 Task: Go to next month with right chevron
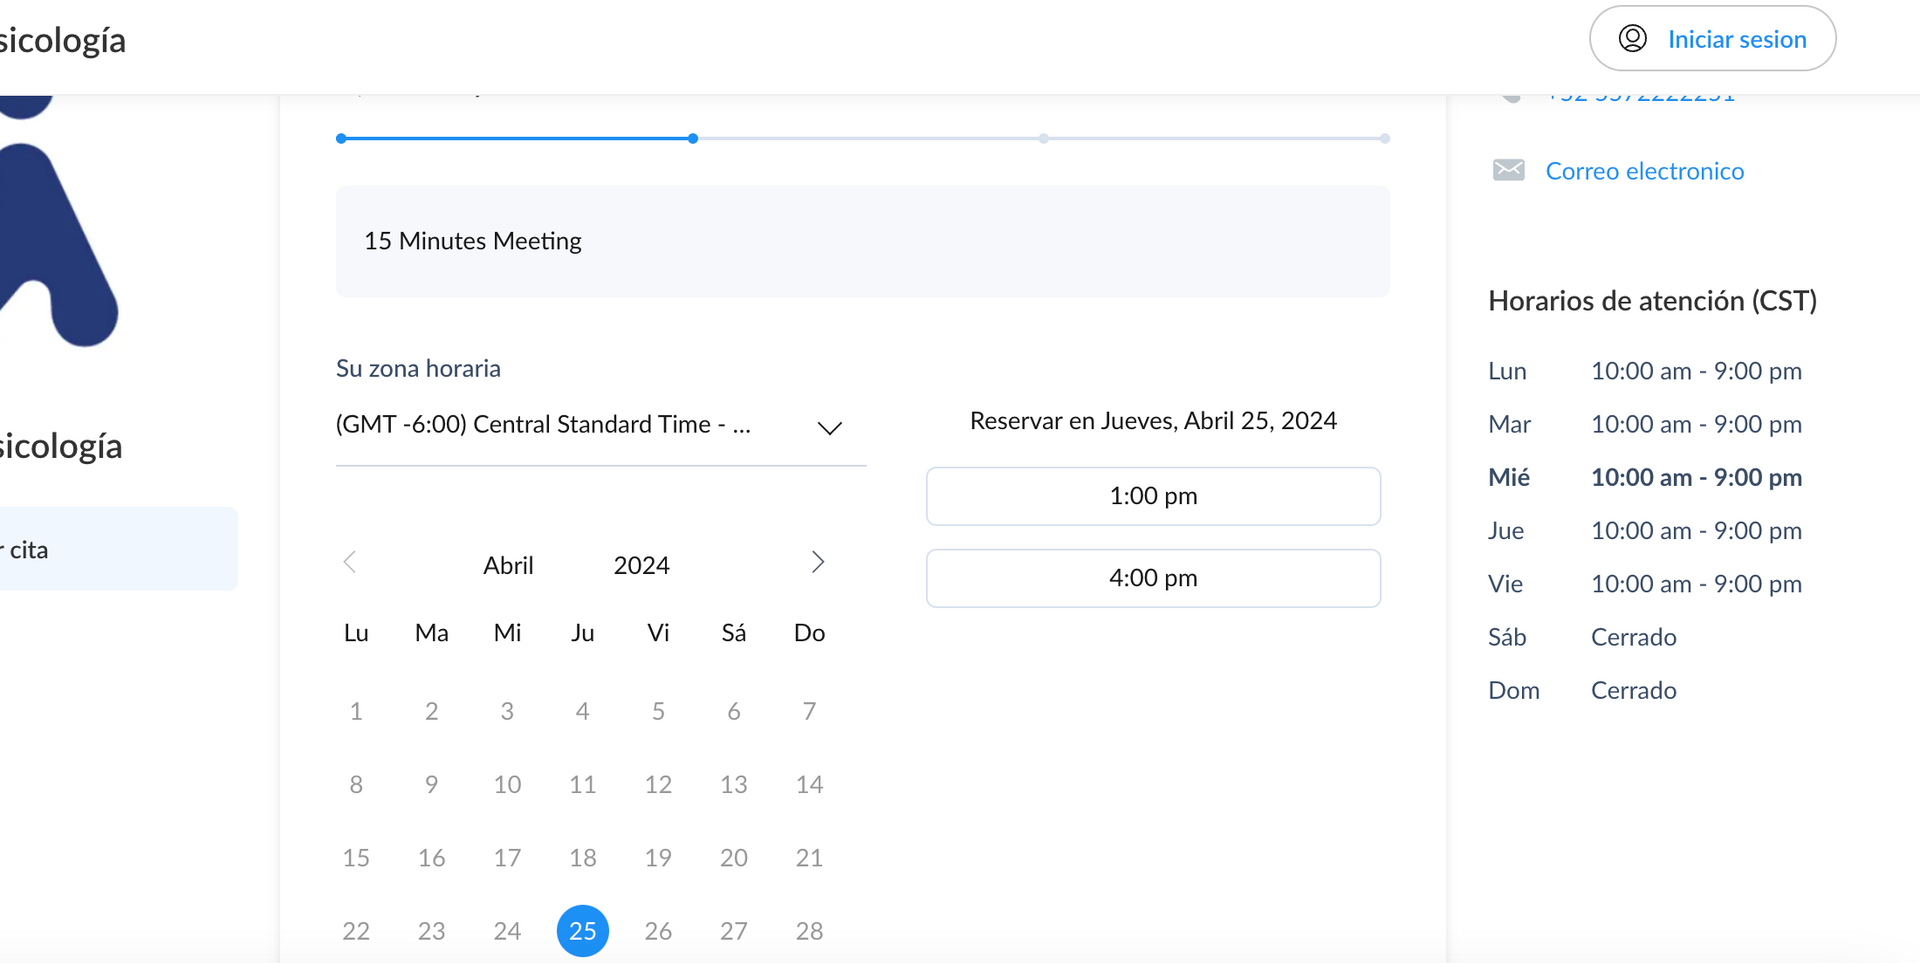pos(818,562)
